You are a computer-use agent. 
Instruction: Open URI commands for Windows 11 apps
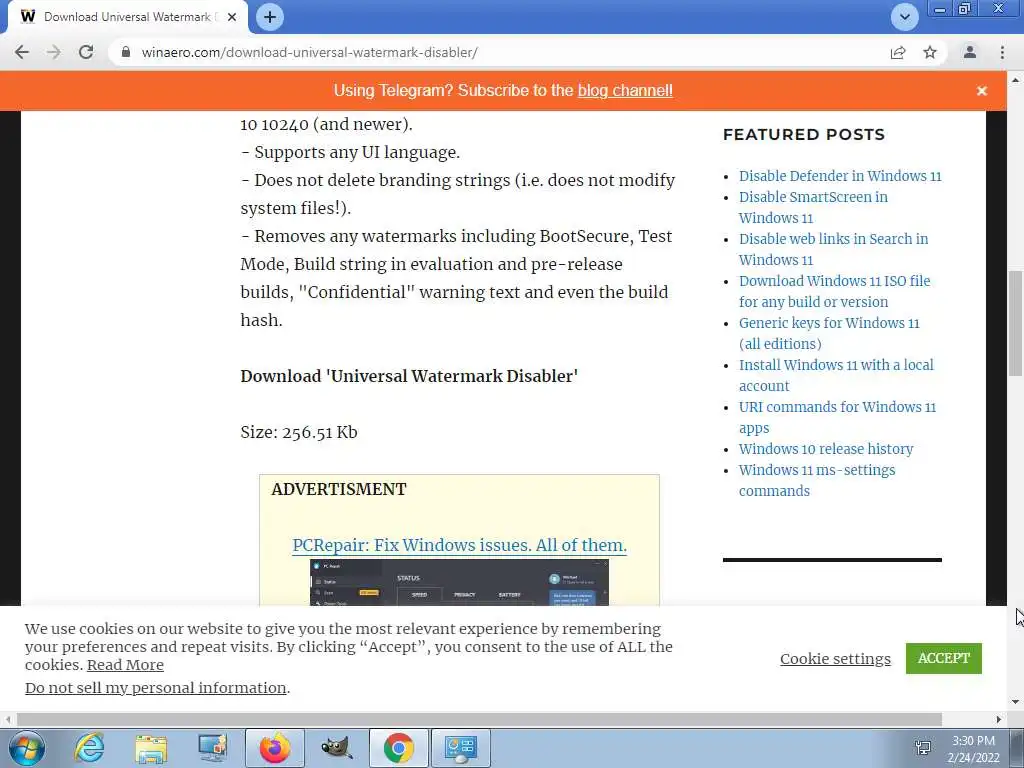click(x=837, y=417)
